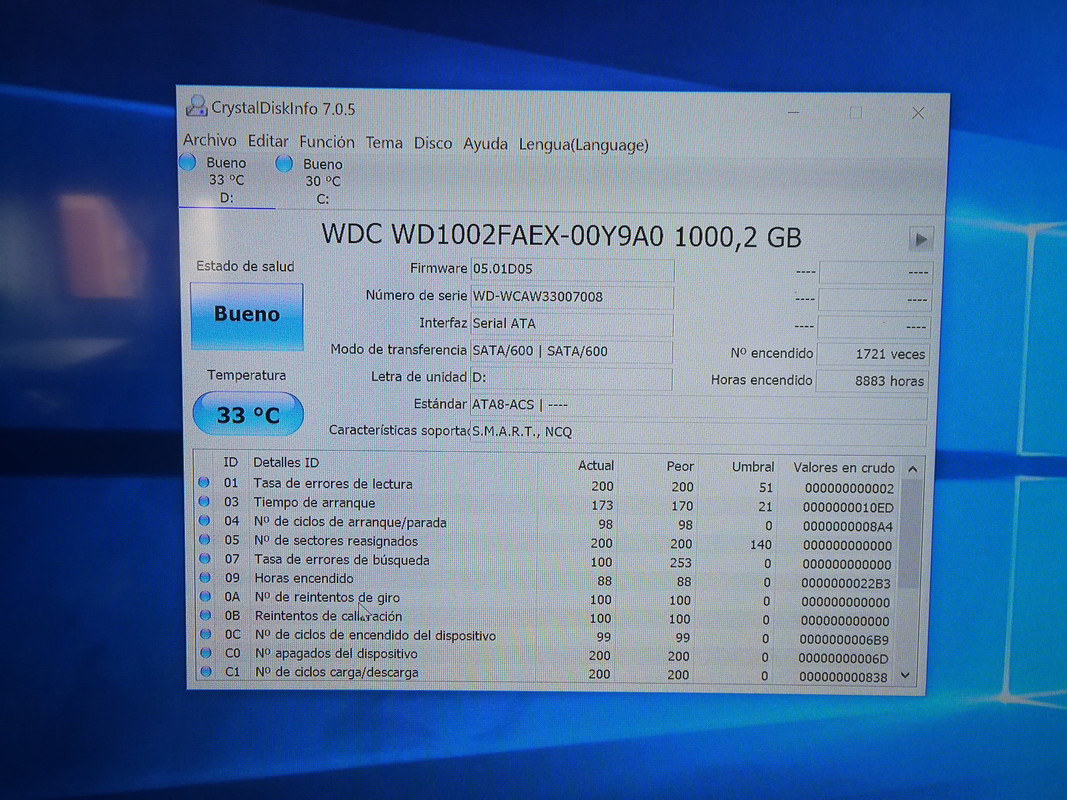Click status dot for attribute 03 row
The width and height of the screenshot is (1067, 800).
(x=203, y=501)
